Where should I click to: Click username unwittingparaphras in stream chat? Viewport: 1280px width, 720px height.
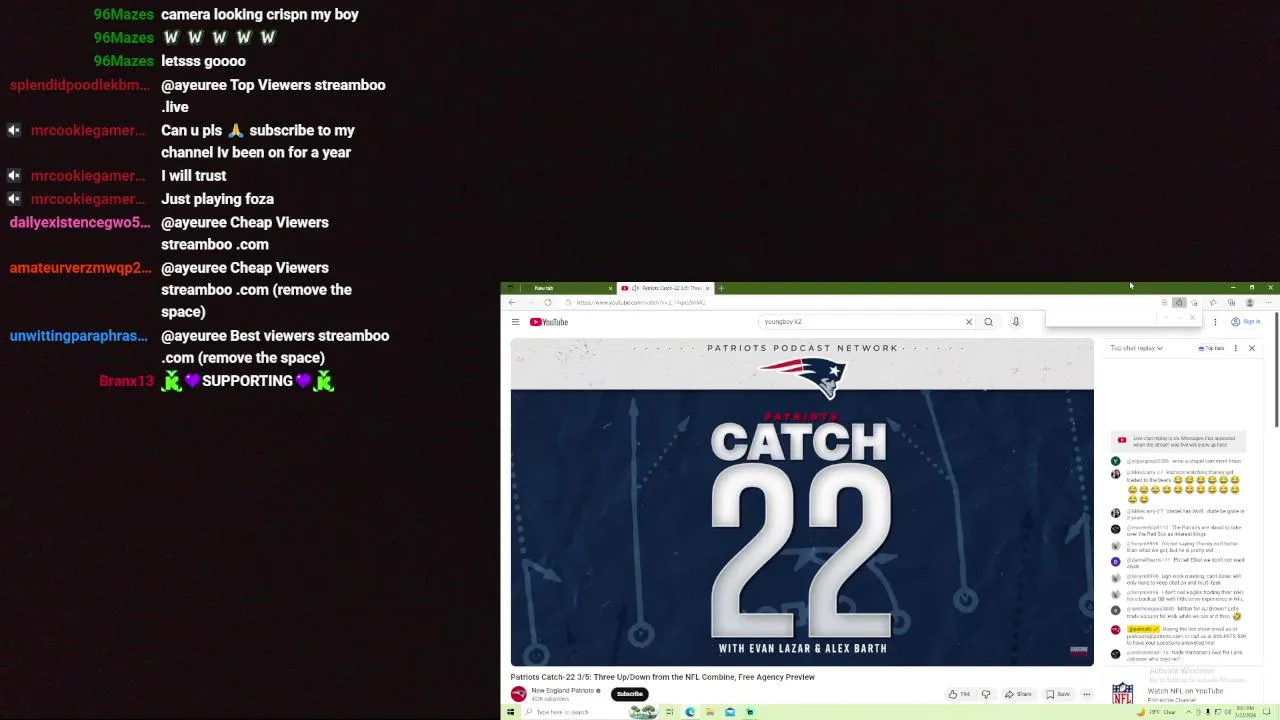click(x=78, y=336)
